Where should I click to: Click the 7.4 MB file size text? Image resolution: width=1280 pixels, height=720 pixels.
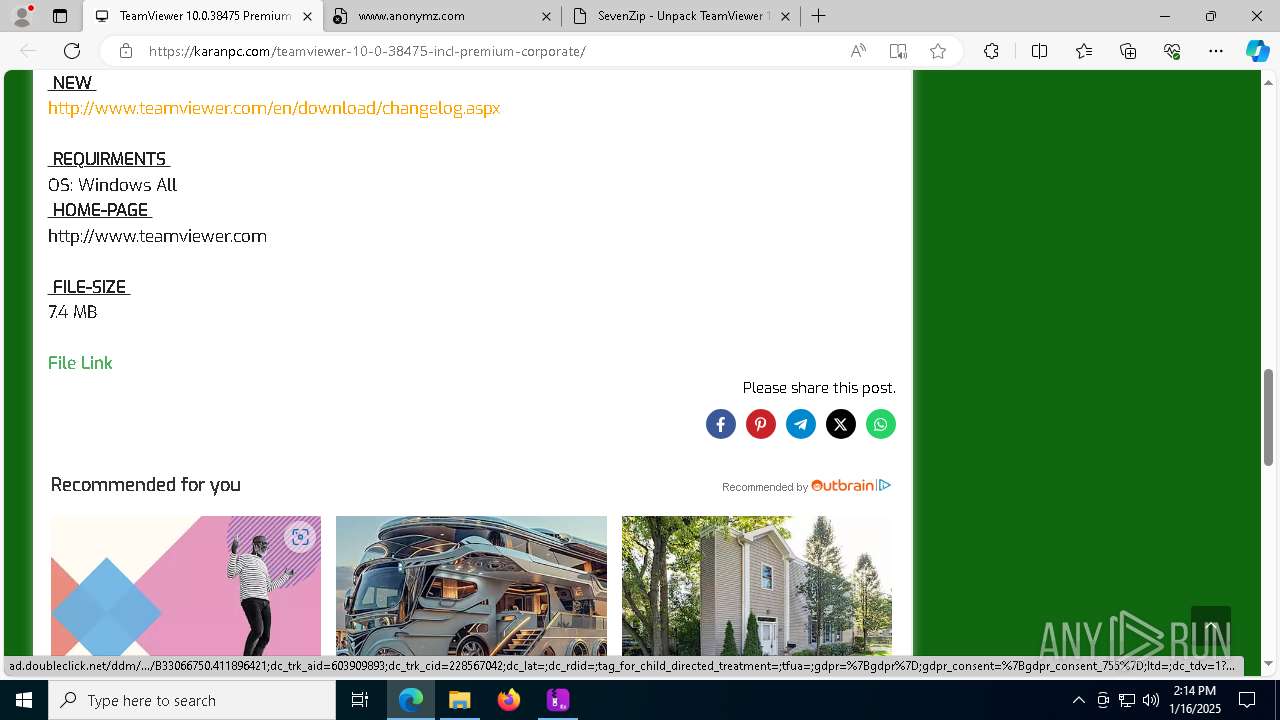[x=72, y=312]
